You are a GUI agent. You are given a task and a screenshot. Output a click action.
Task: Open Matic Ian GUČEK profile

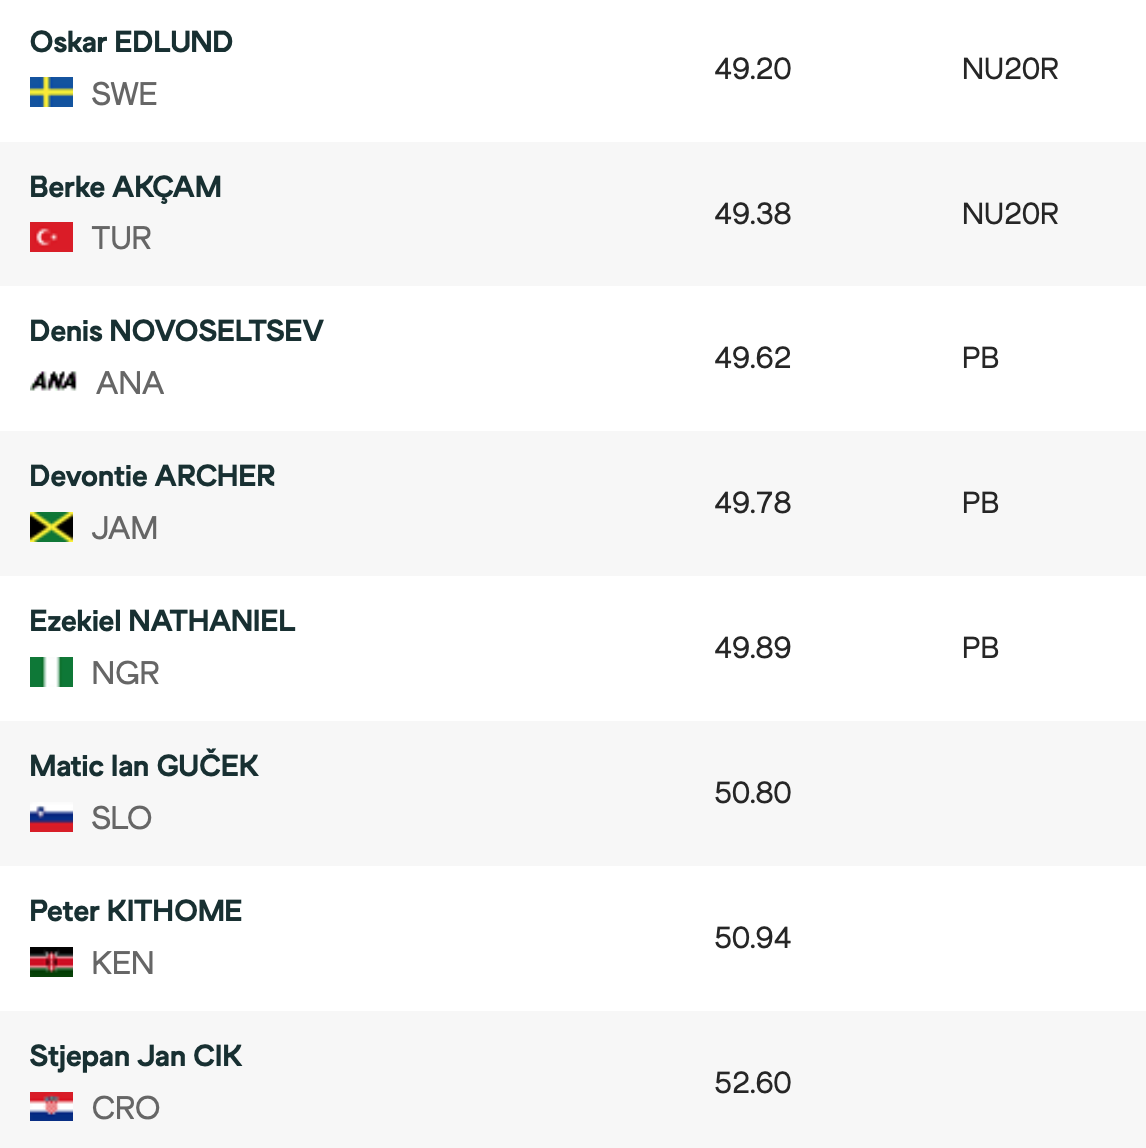(144, 766)
